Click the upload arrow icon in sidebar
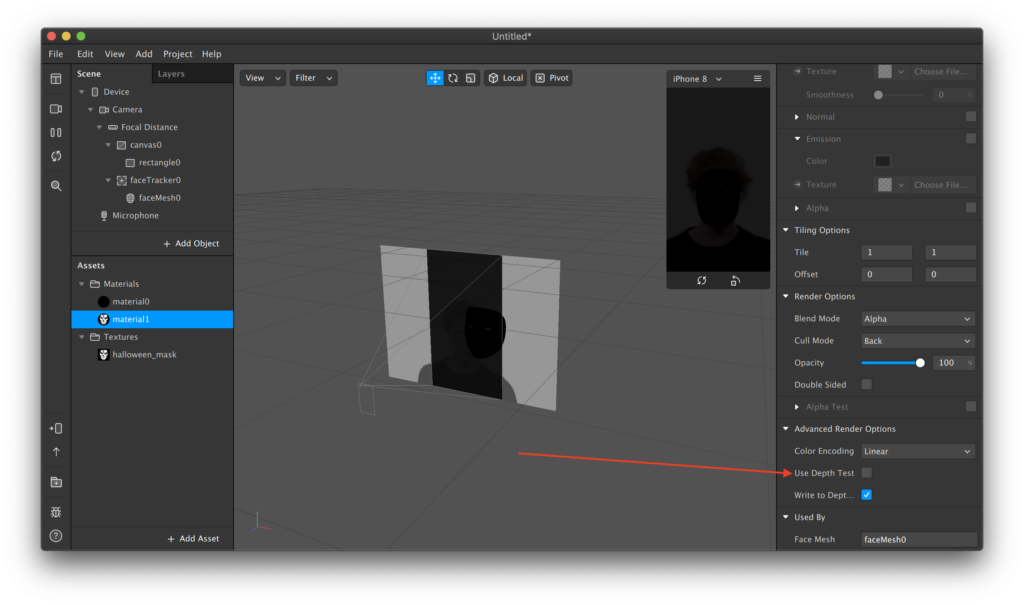Screen dimensions: 1024x605 point(56,452)
